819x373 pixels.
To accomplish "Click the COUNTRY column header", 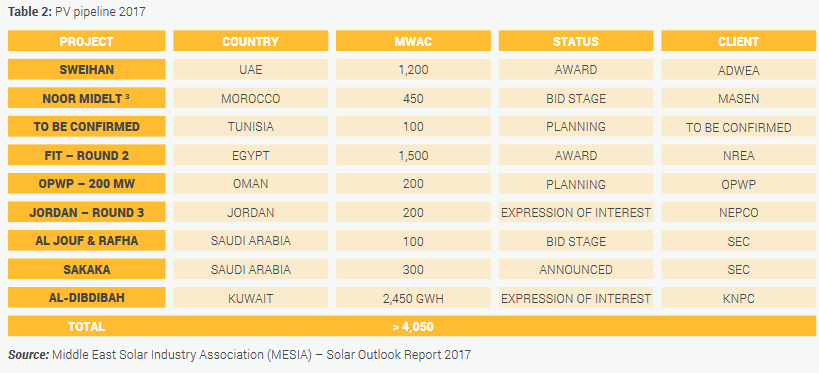I will click(251, 41).
